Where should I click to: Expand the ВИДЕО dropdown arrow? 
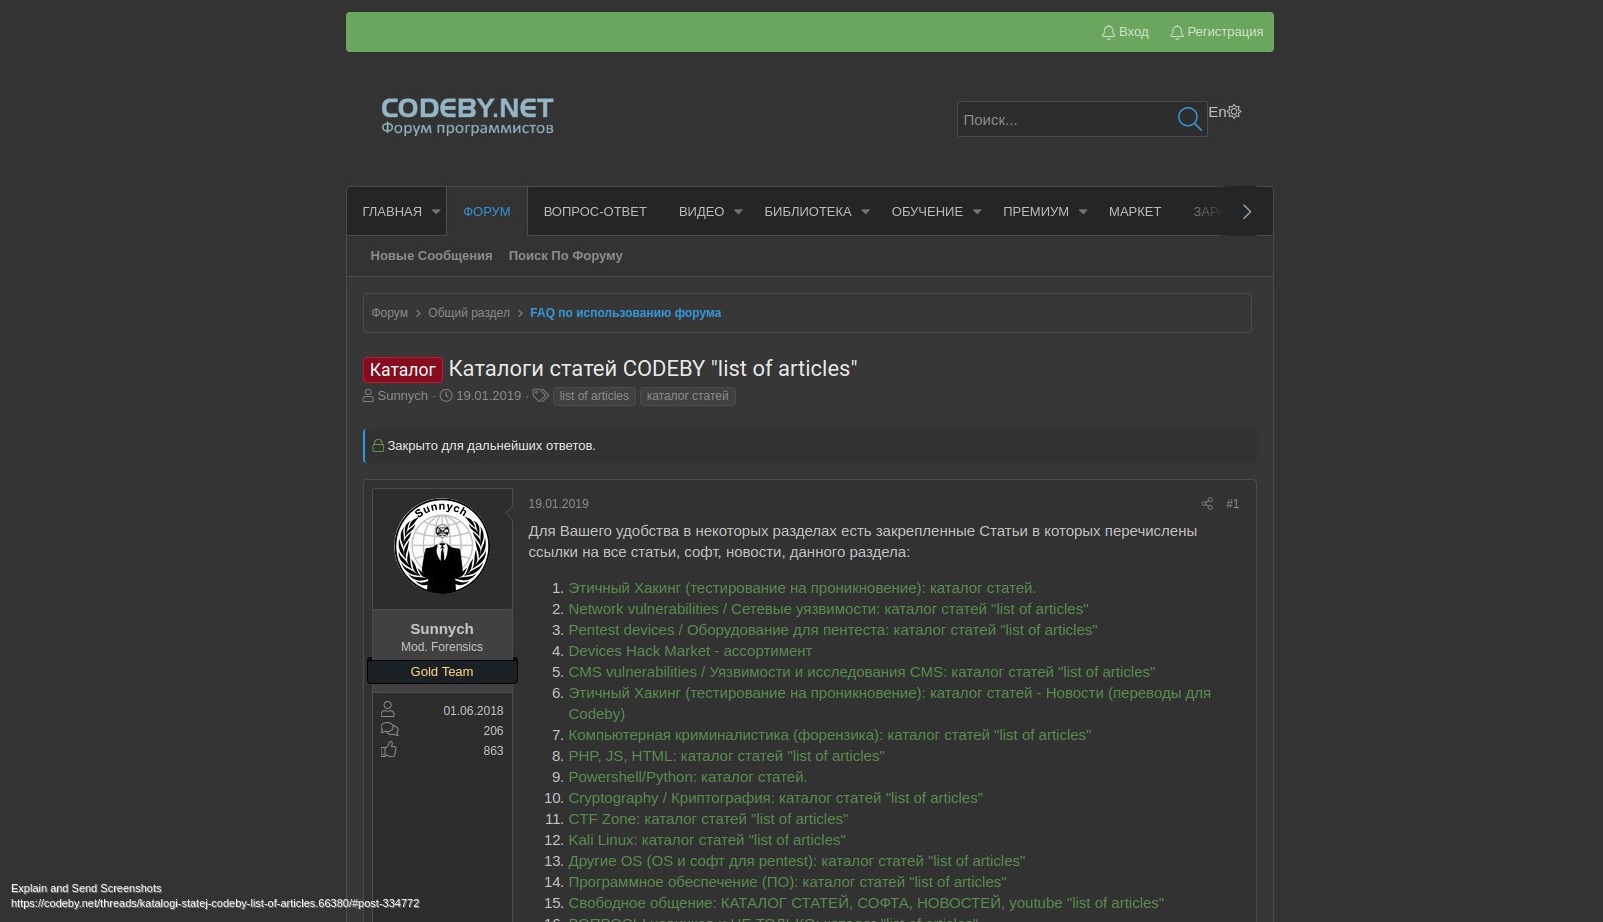pos(738,212)
